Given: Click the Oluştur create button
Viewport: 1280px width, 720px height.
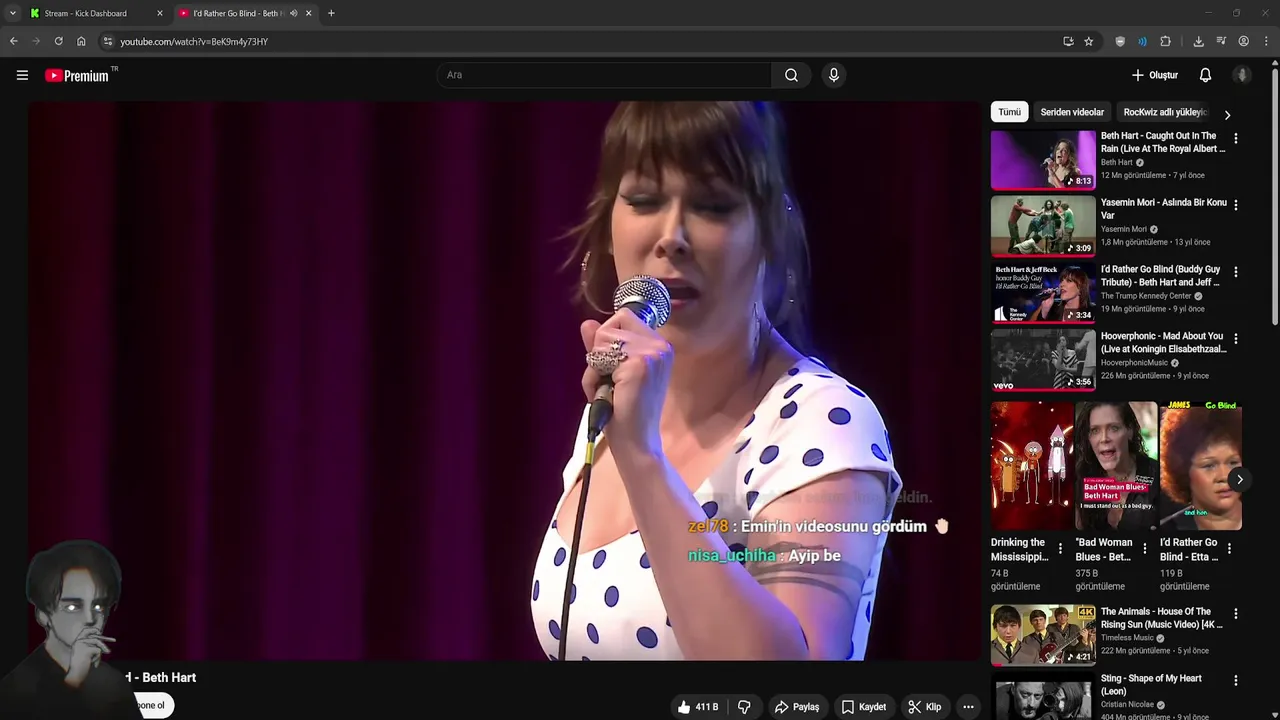Looking at the screenshot, I should (1155, 75).
